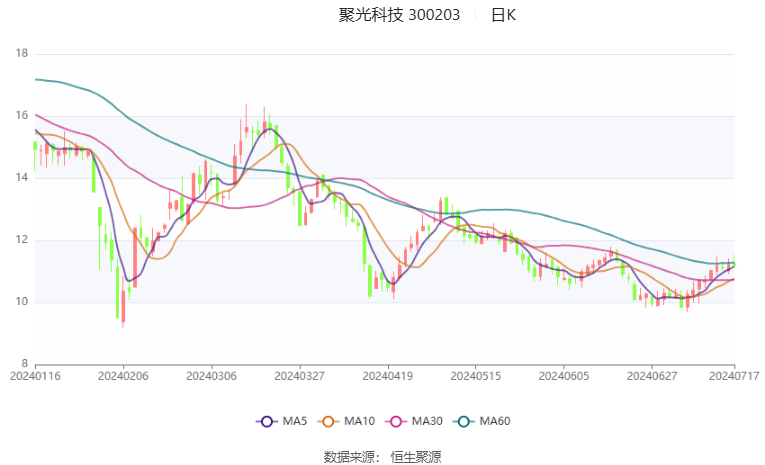Viewport: 765px width, 465px height.
Task: Toggle the MA5 legend series
Action: [x=282, y=421]
